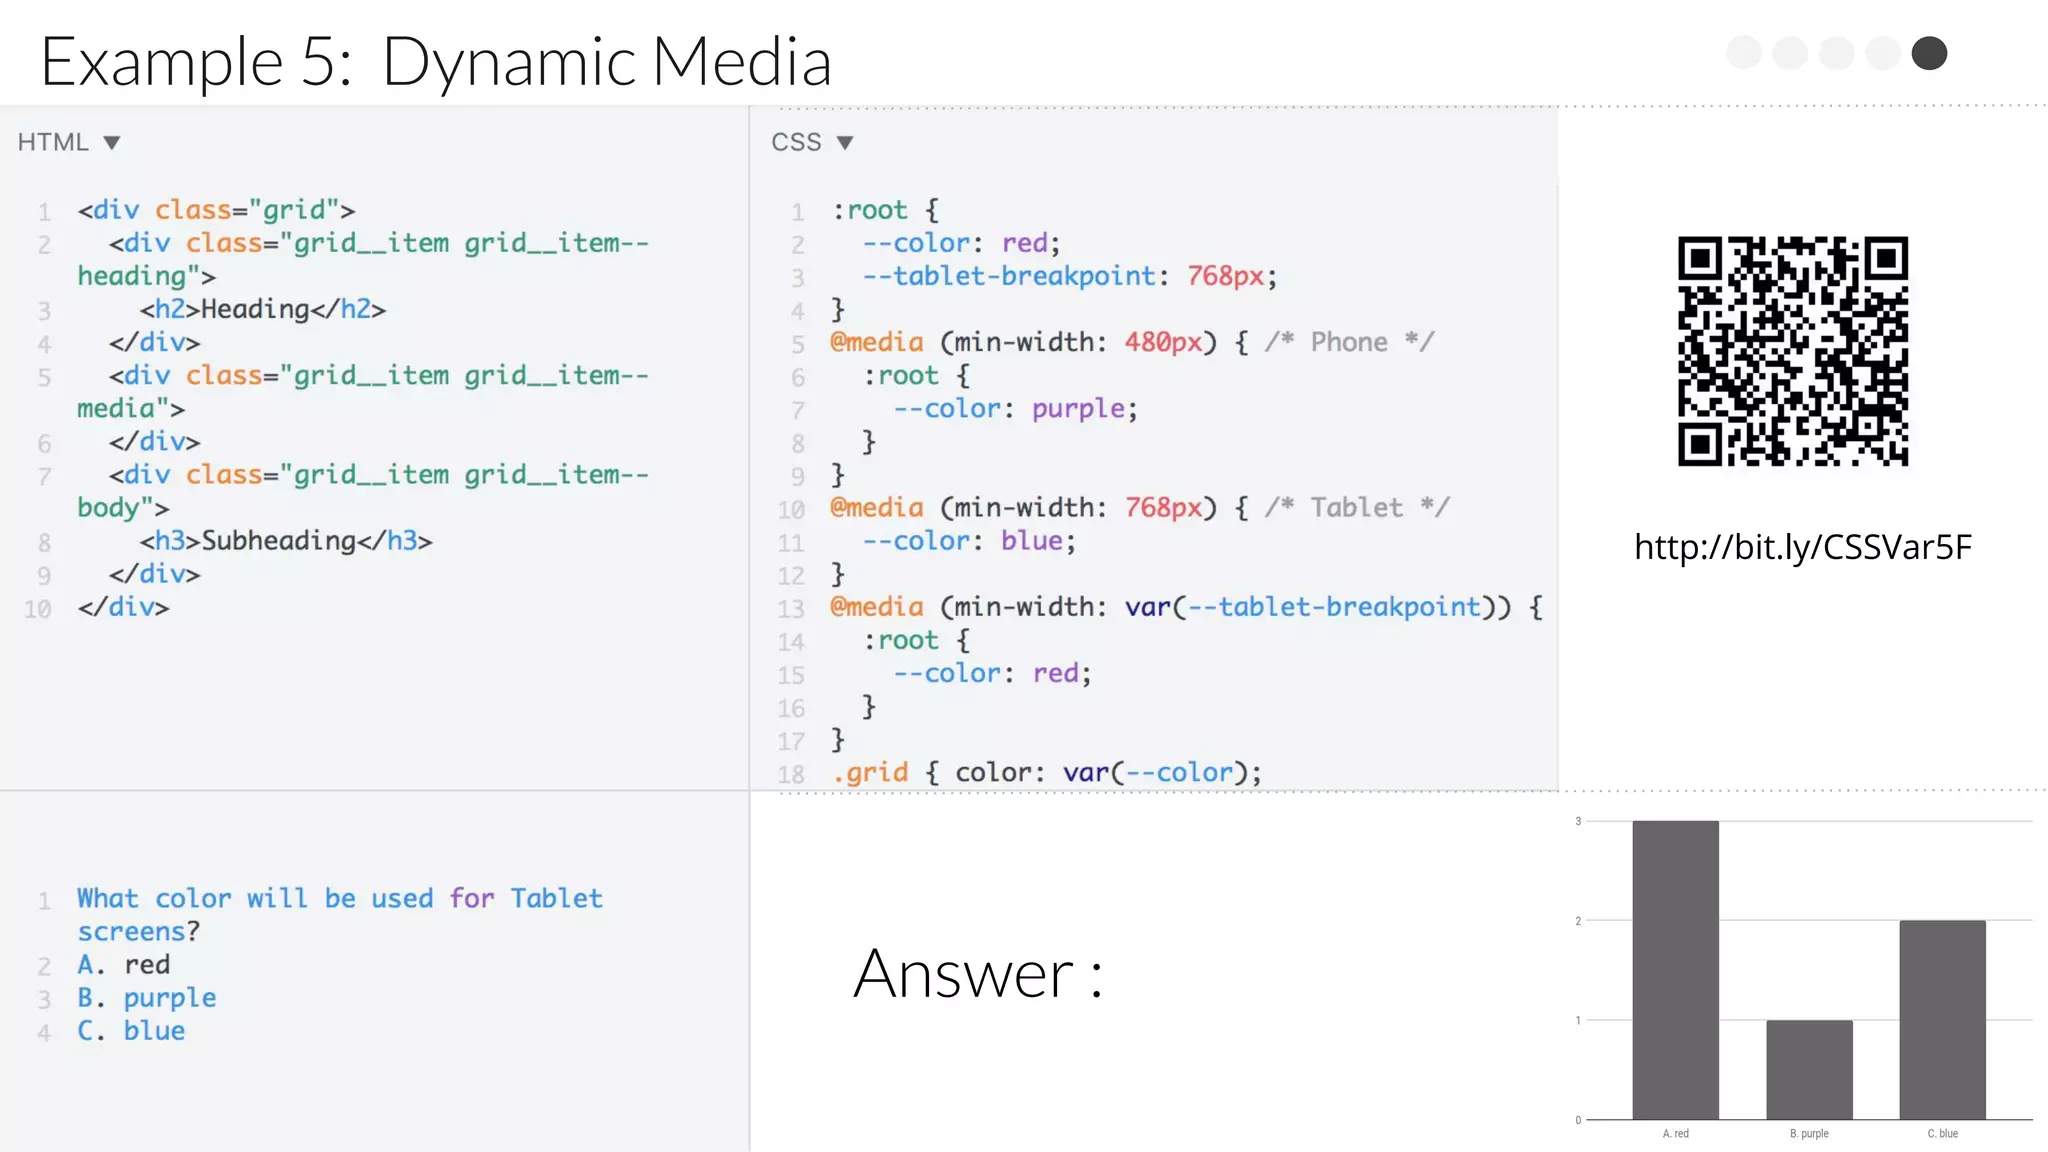Click the HTML panel label
Viewport: 2048px width, 1152px height.
53,143
